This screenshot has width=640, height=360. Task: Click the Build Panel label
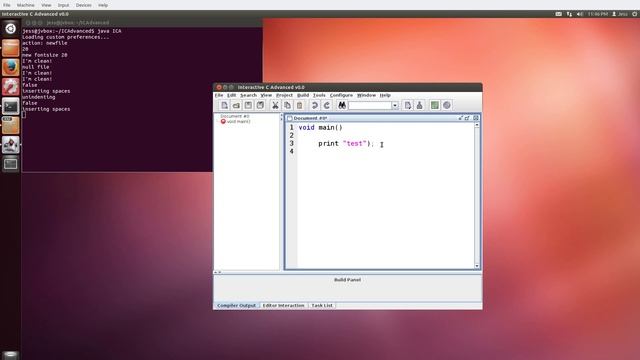347,280
